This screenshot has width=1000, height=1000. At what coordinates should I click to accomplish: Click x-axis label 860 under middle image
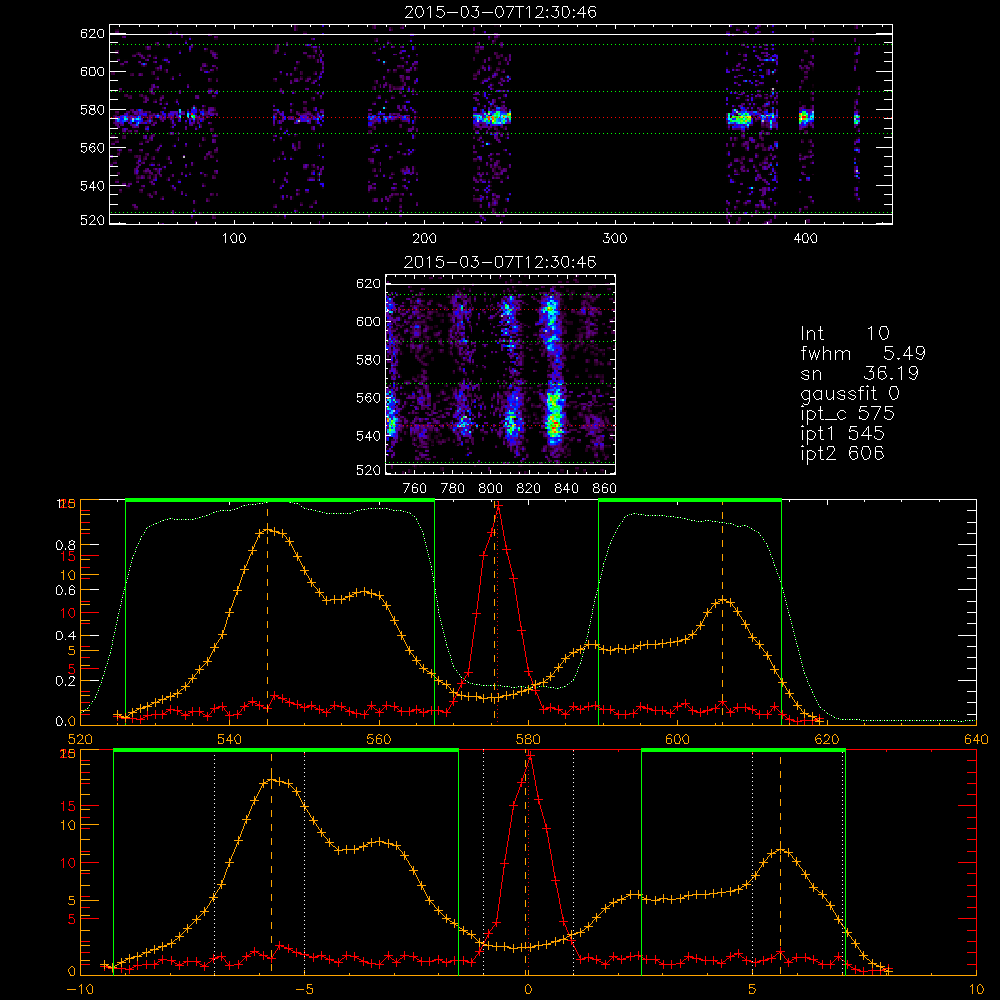click(x=604, y=489)
